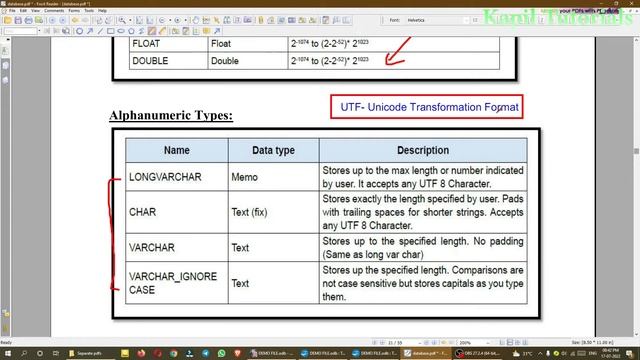This screenshot has width=640, height=360.
Task: Select the eraser tool next to pencil
Action: pyautogui.click(x=162, y=31)
